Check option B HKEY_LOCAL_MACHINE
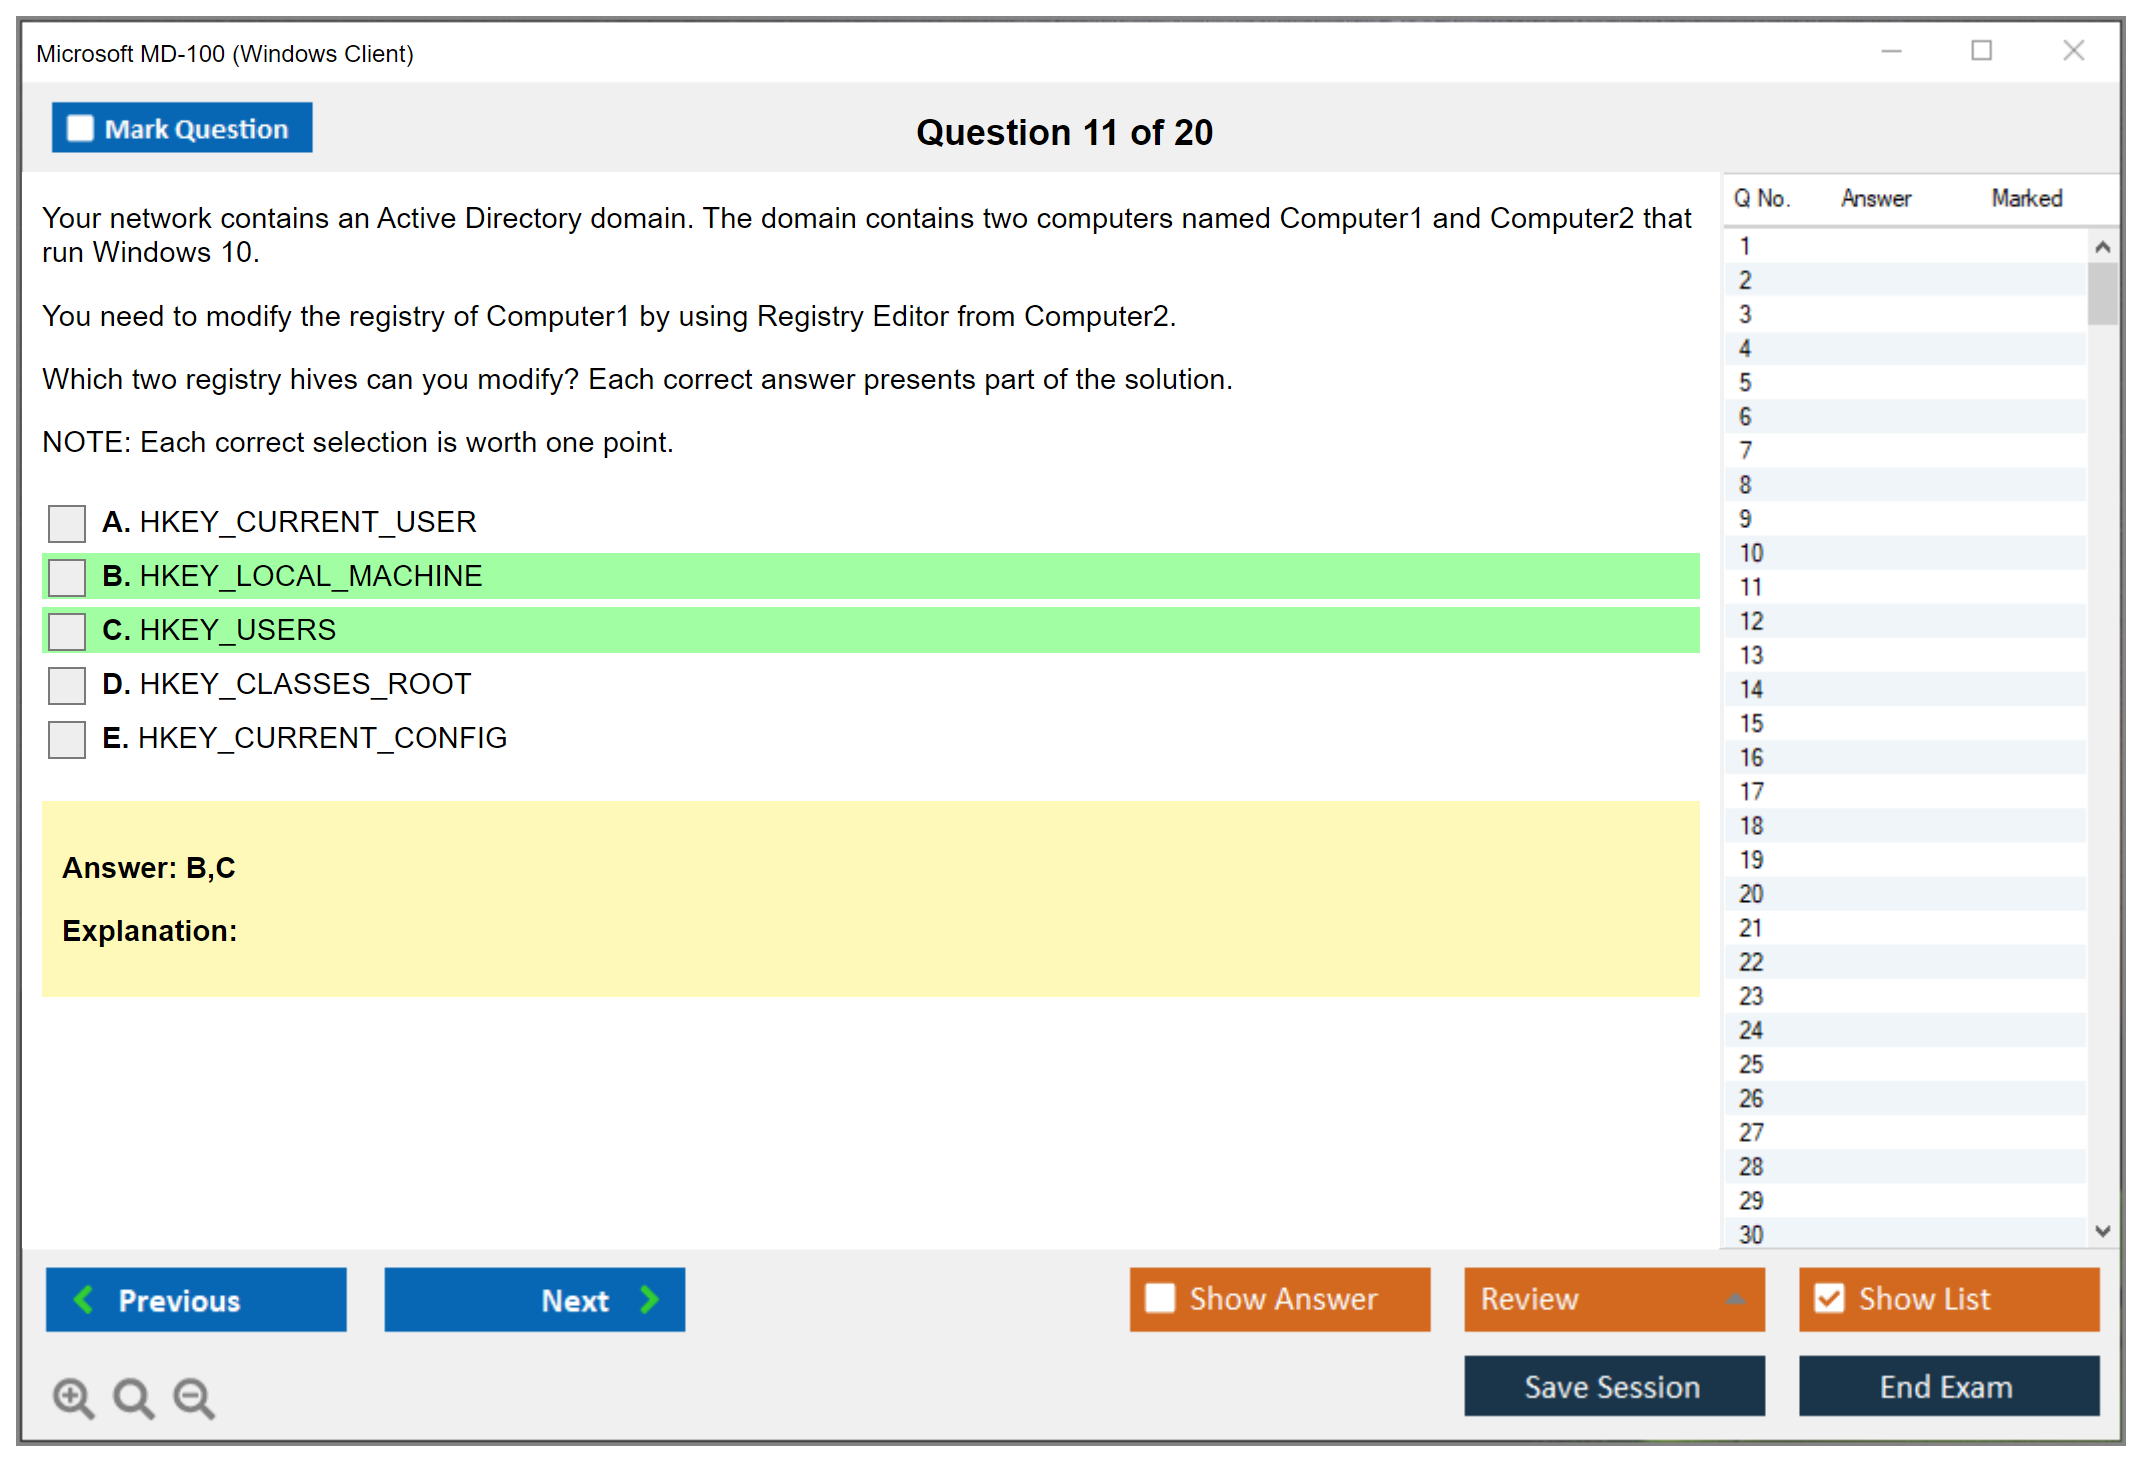The height and width of the screenshot is (1470, 2150). pyautogui.click(x=67, y=577)
